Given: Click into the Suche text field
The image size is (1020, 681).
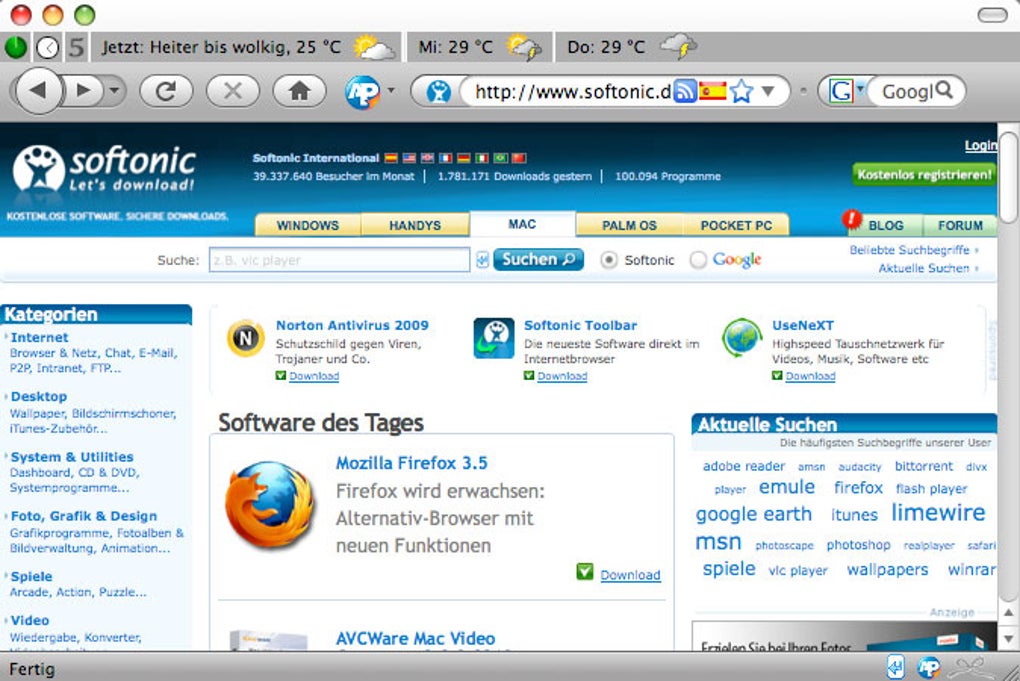Looking at the screenshot, I should click(x=339, y=260).
